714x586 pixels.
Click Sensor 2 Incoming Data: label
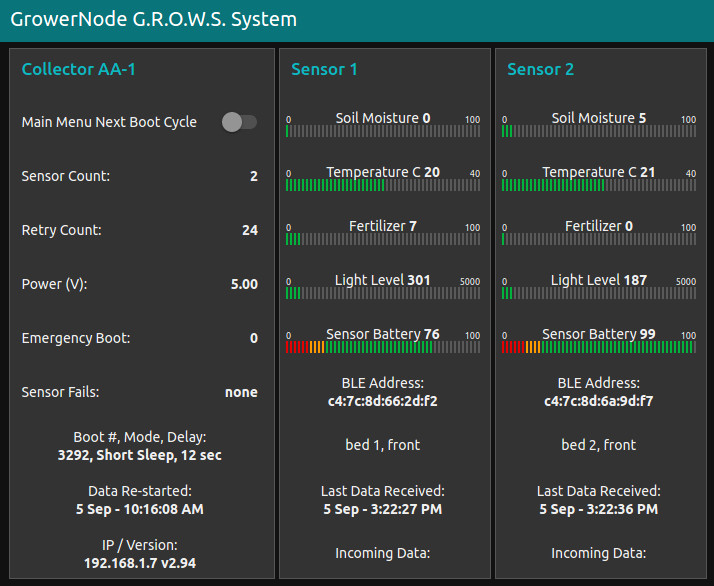[599, 553]
